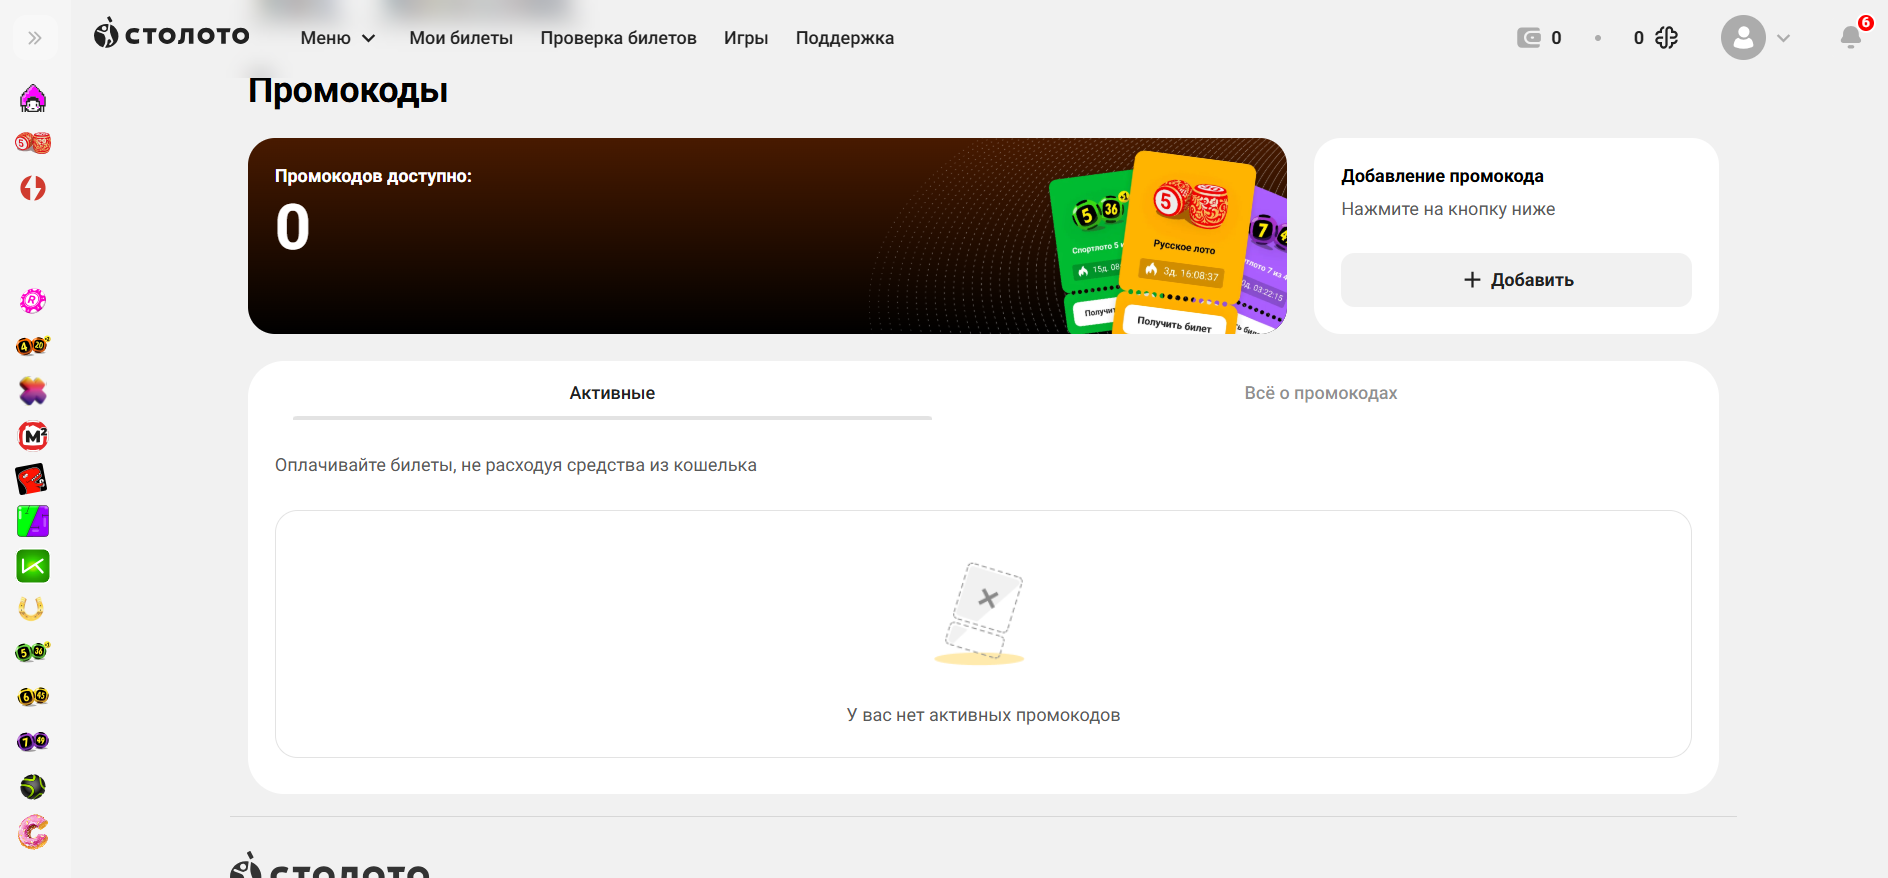Switch to the Активные tab
1888x878 pixels.
click(612, 393)
